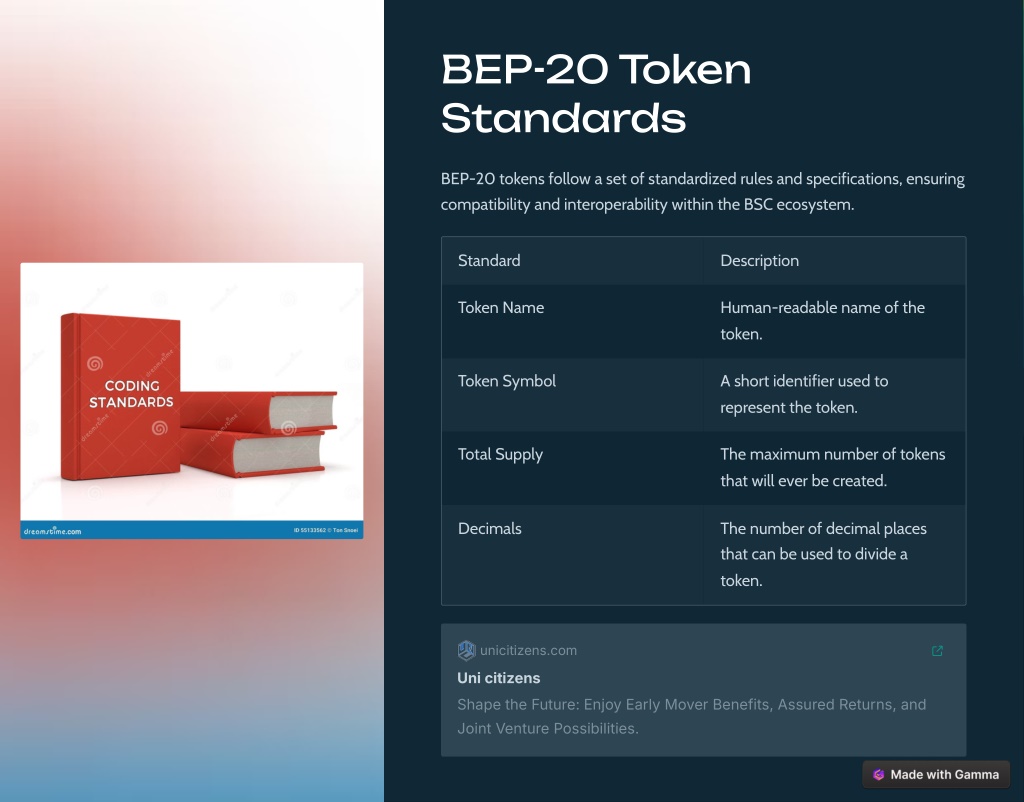Open the external link arrow icon

(x=937, y=650)
